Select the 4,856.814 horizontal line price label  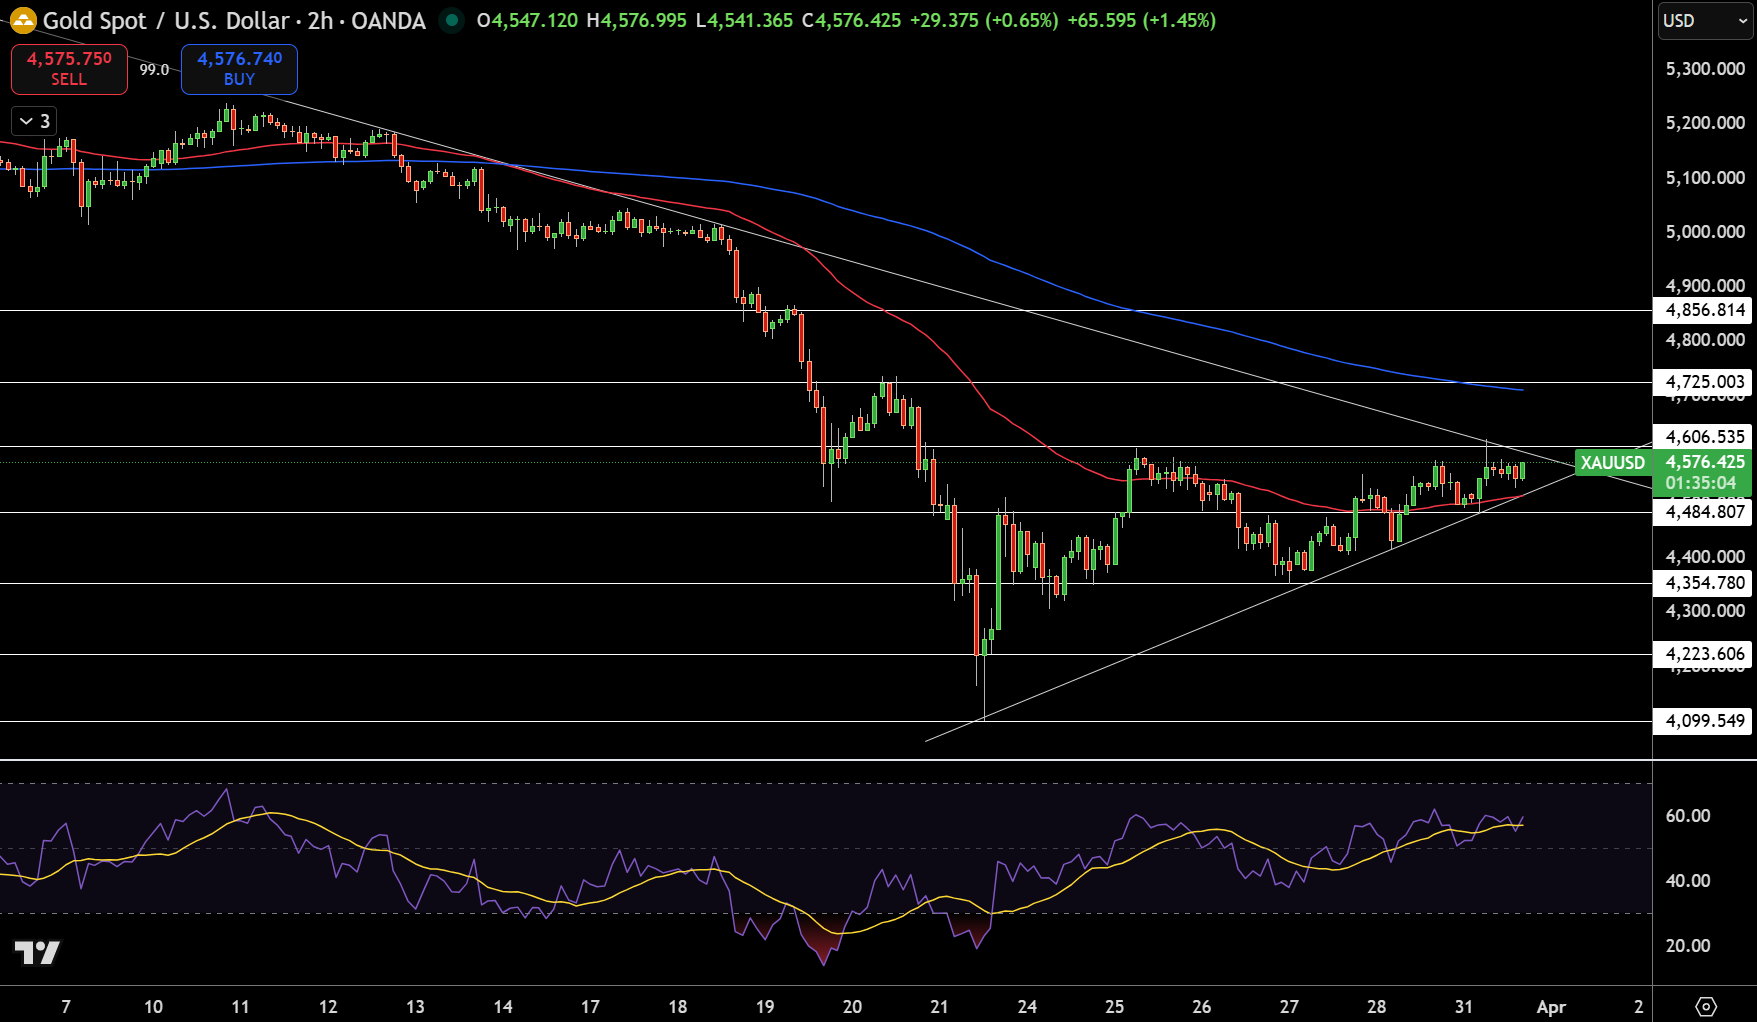coord(1703,310)
